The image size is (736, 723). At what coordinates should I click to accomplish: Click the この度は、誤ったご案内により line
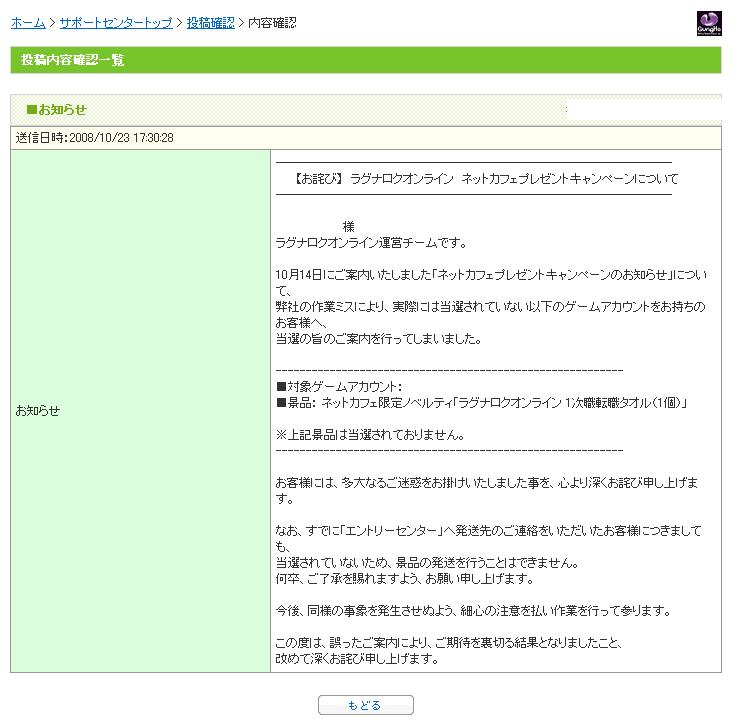pyautogui.click(x=449, y=642)
